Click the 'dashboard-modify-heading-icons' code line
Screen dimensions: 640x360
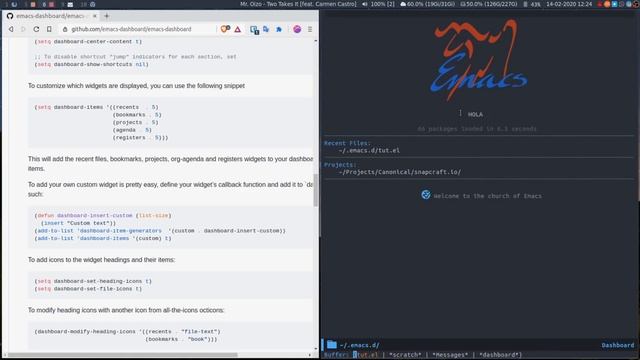click(x=127, y=331)
